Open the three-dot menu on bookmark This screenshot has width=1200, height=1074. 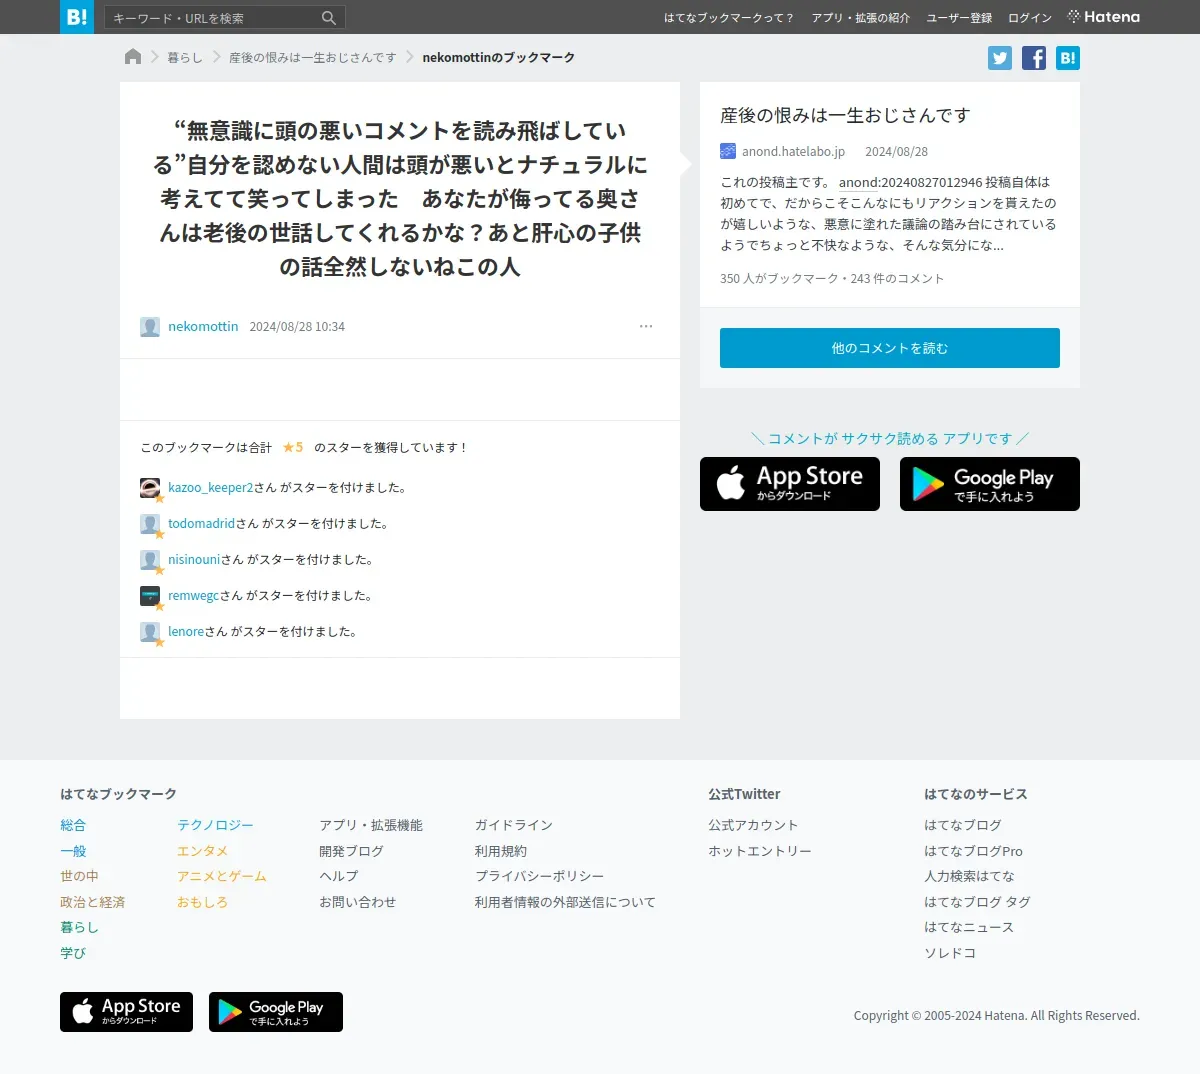646,326
